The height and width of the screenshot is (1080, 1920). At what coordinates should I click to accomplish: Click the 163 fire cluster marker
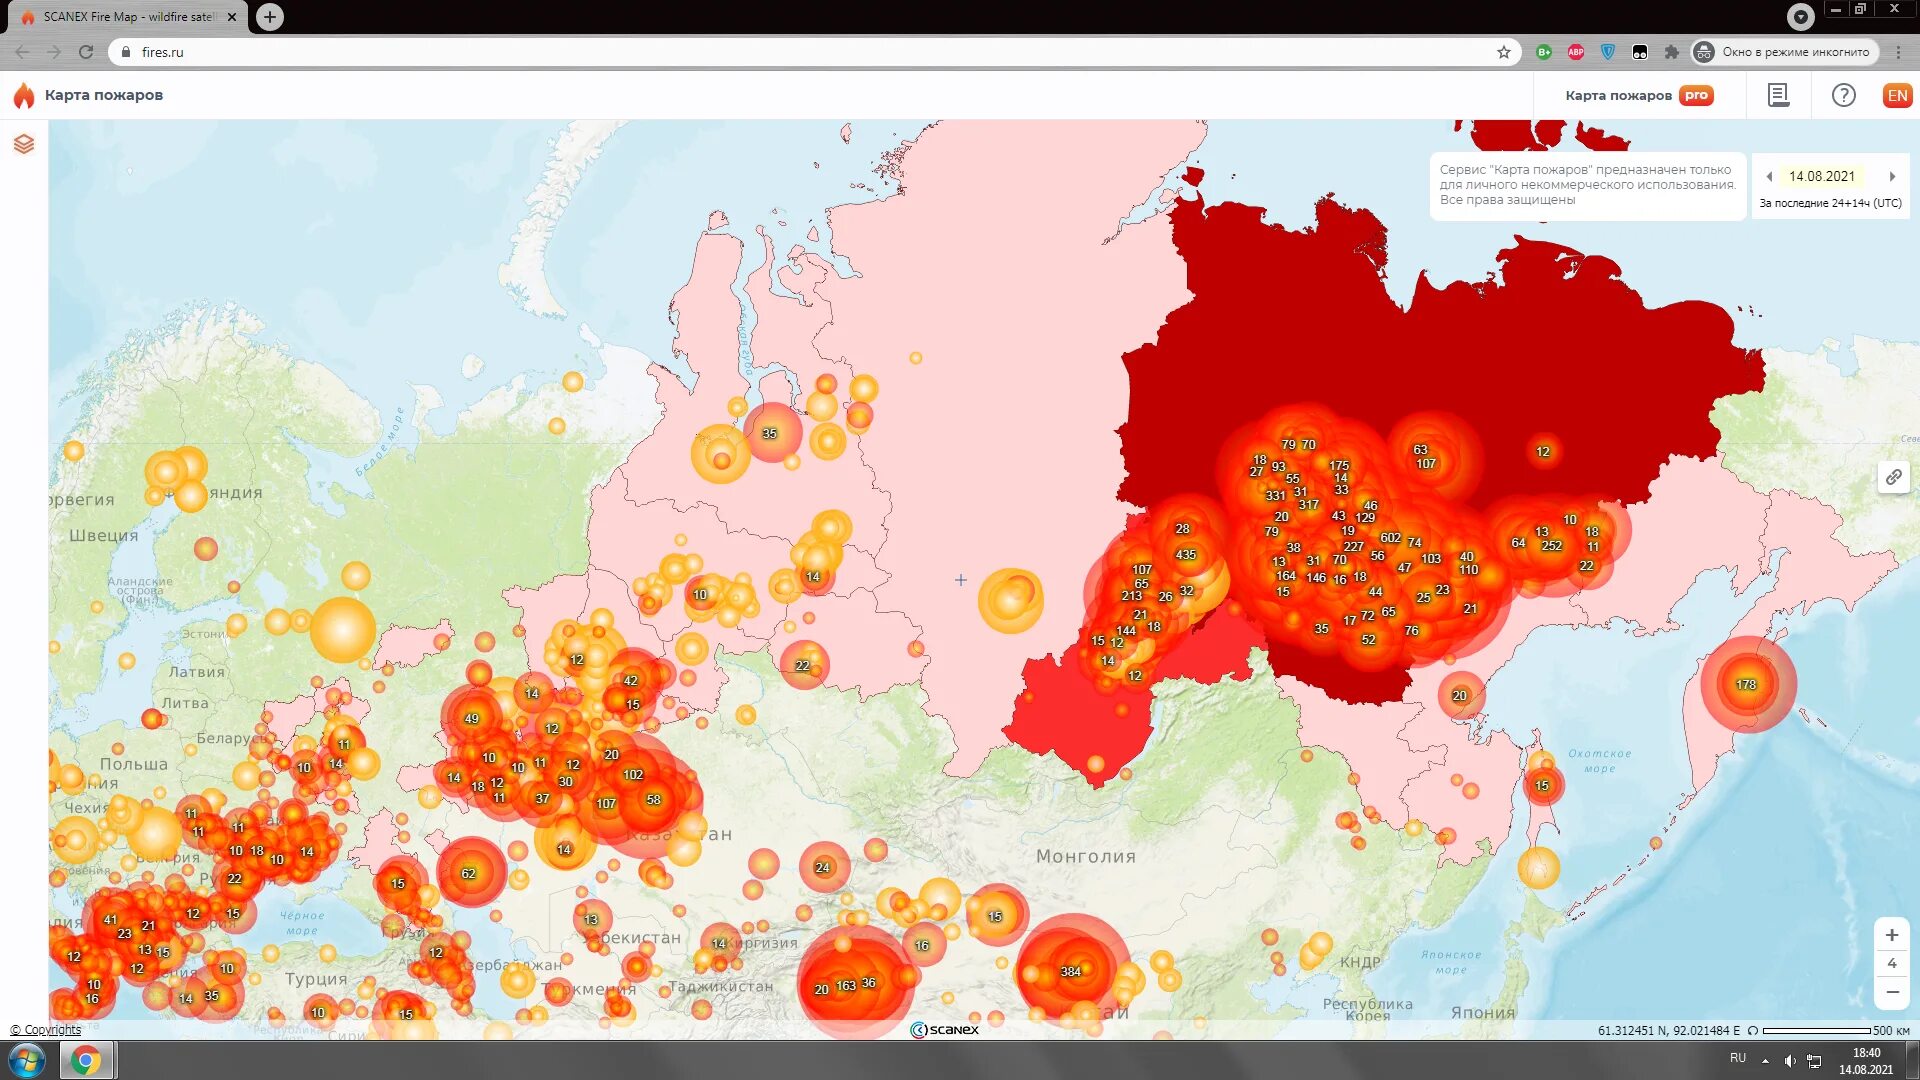click(846, 986)
